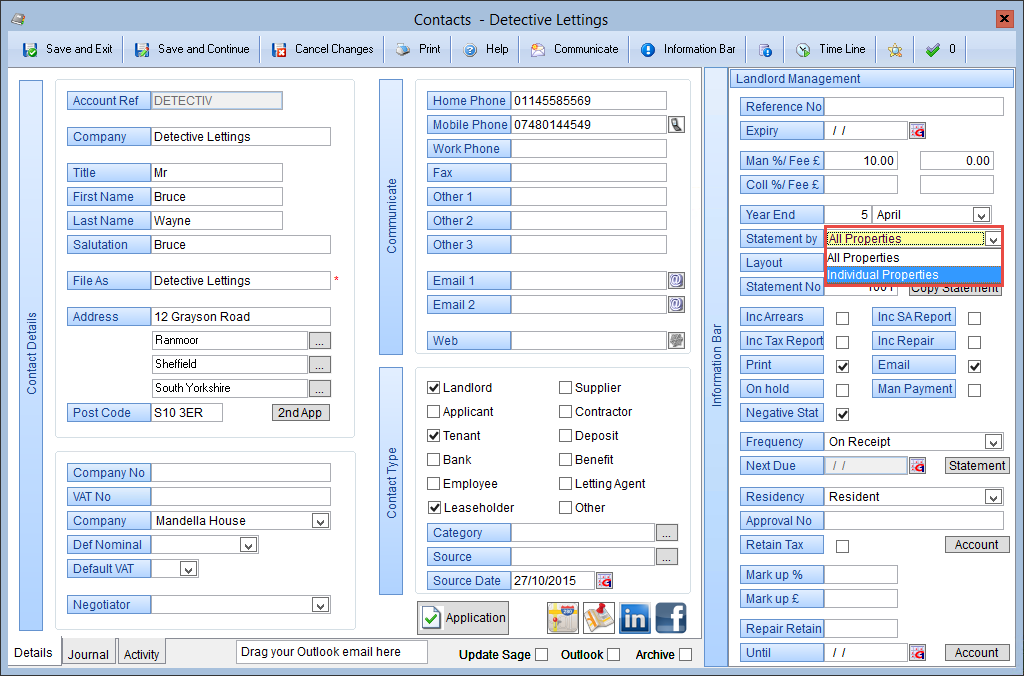Click the @ icon next to Email 1

677,280
